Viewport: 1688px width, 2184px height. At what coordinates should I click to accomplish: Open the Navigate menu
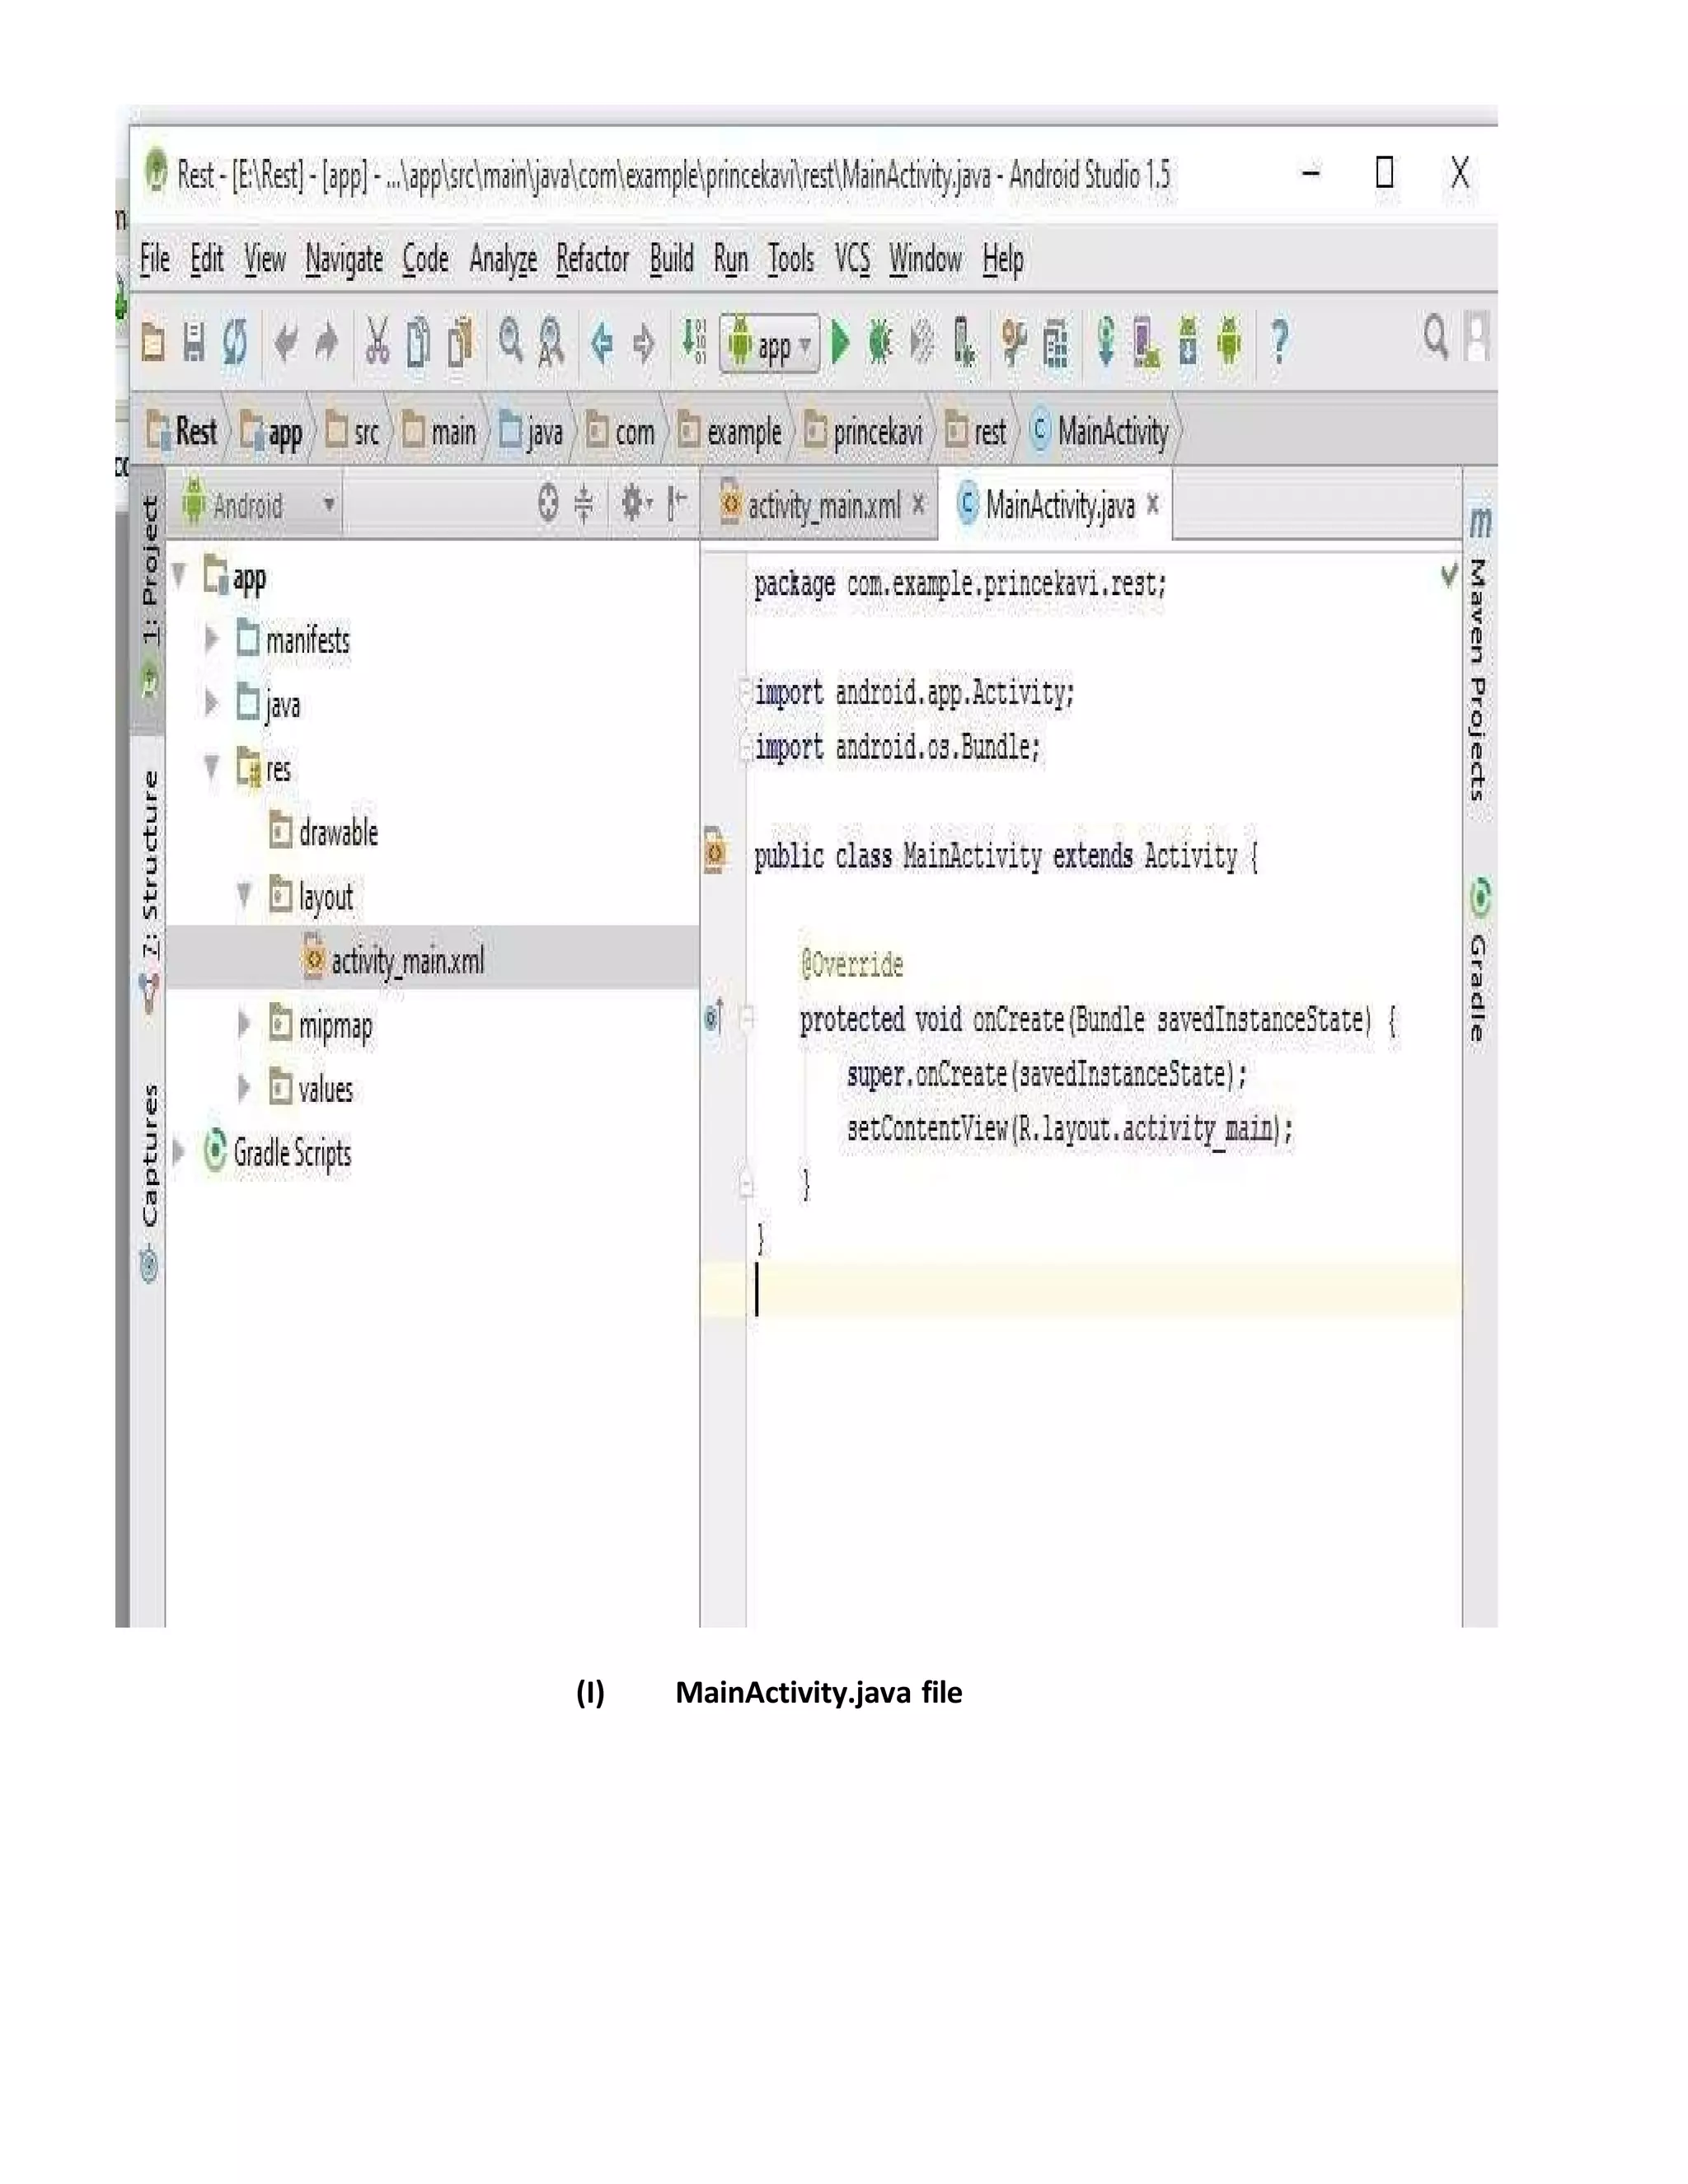point(344,260)
